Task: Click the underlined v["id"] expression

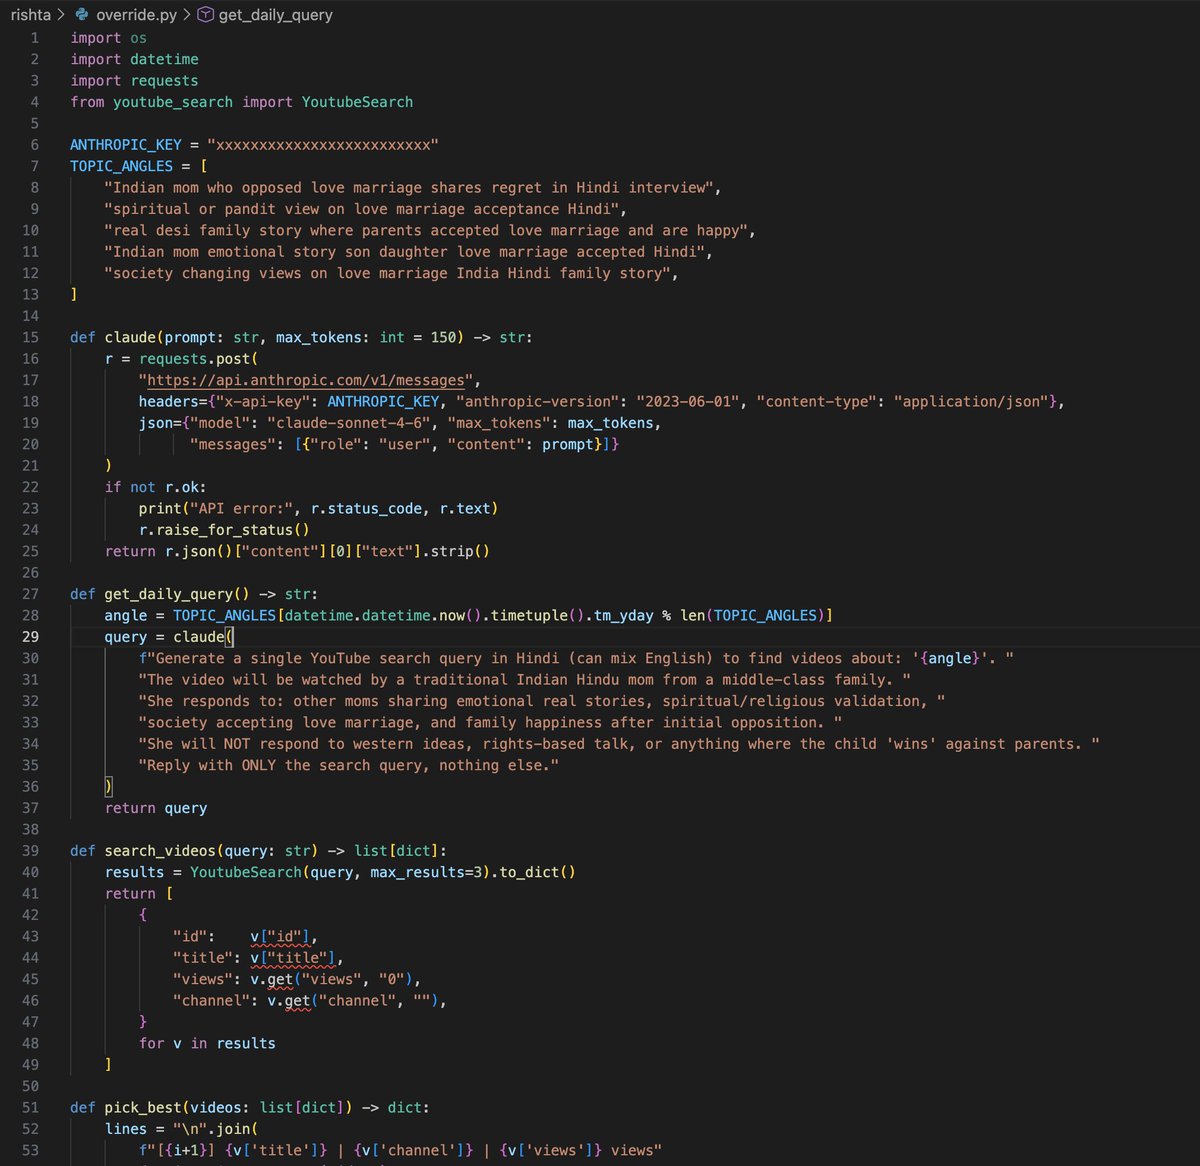Action: (280, 937)
